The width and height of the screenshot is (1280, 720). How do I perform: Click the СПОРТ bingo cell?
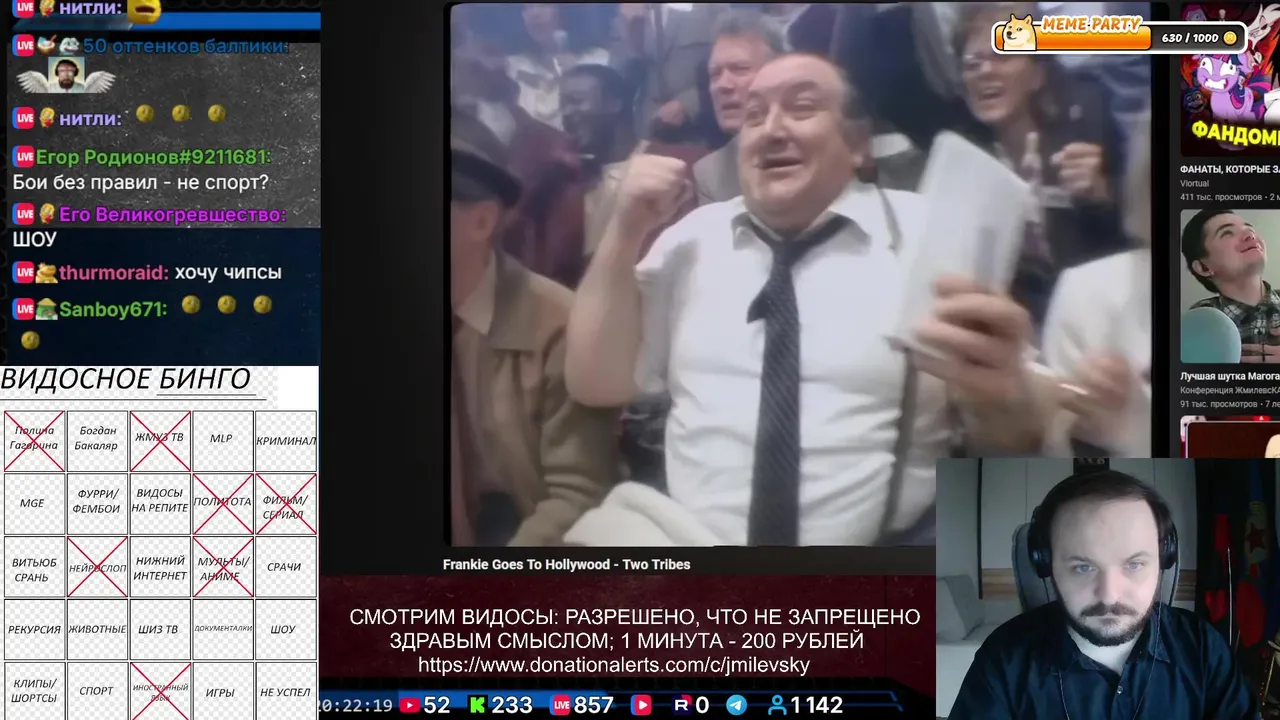click(97, 691)
